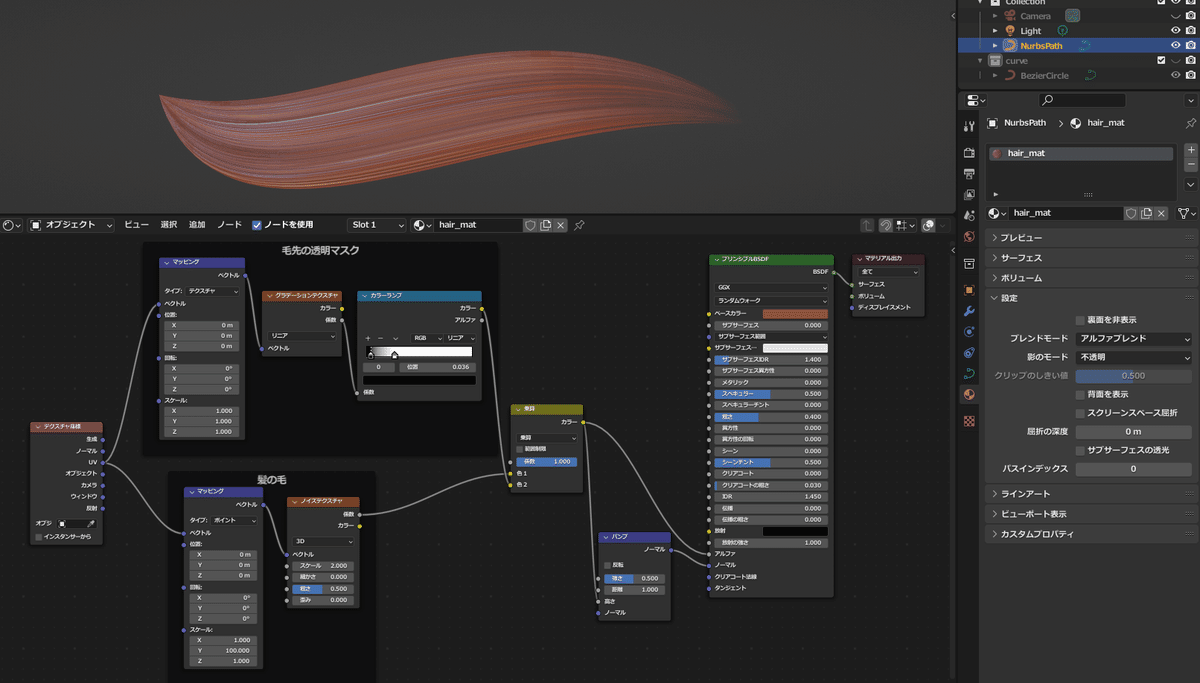Open the Output properties tab icon

[x=968, y=174]
